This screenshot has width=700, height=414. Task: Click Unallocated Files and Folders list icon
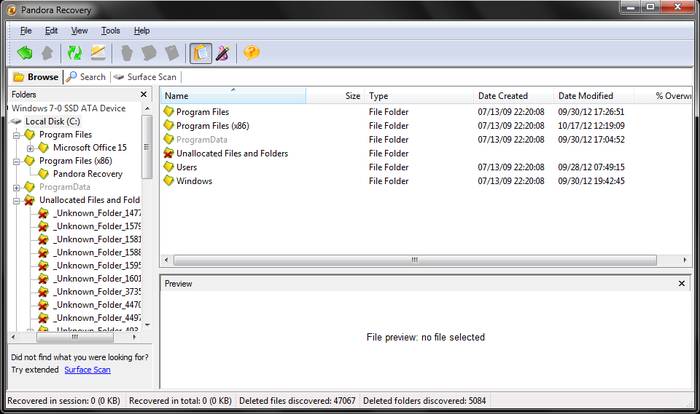168,153
